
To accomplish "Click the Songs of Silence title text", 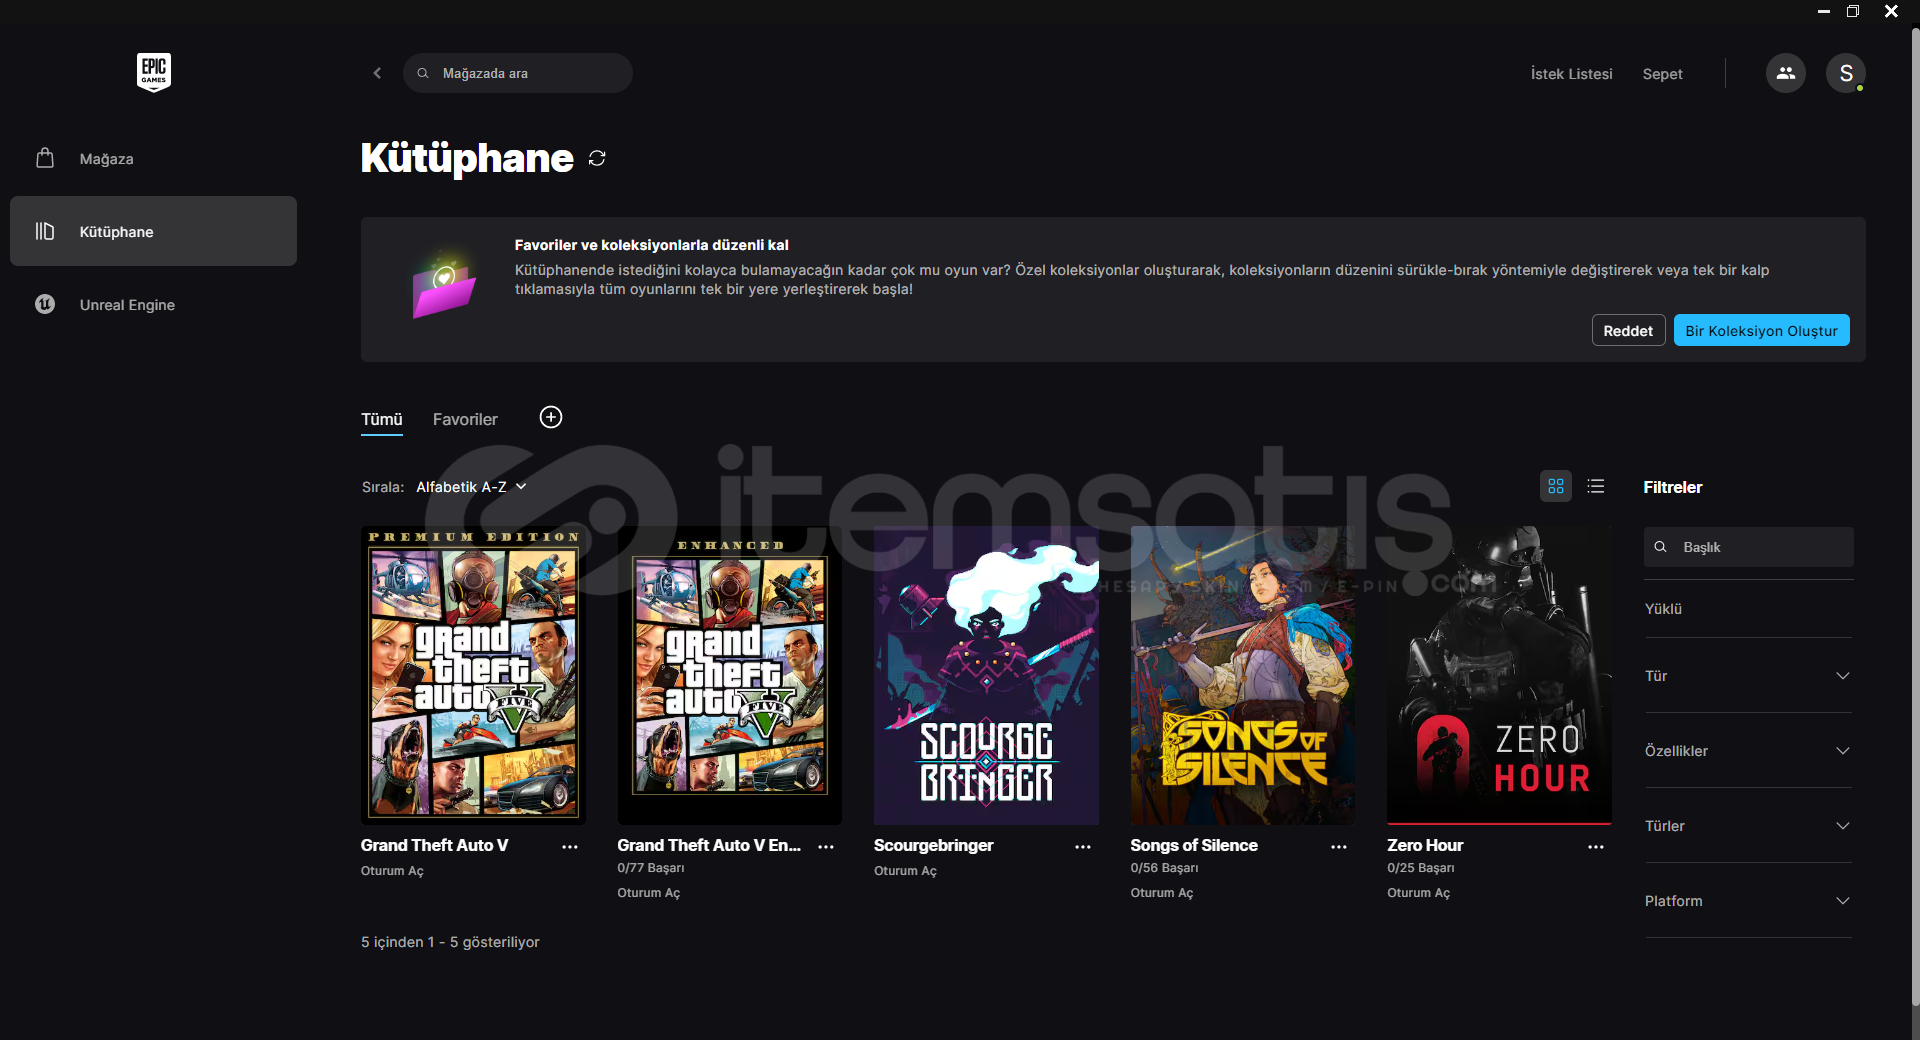I will 1194,846.
